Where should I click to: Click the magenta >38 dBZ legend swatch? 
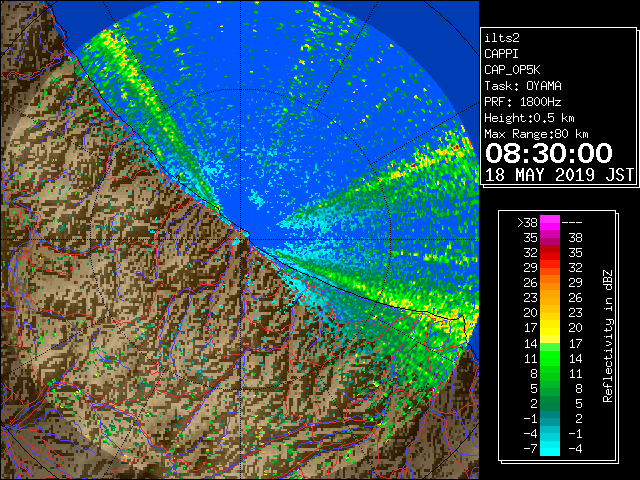pos(550,223)
